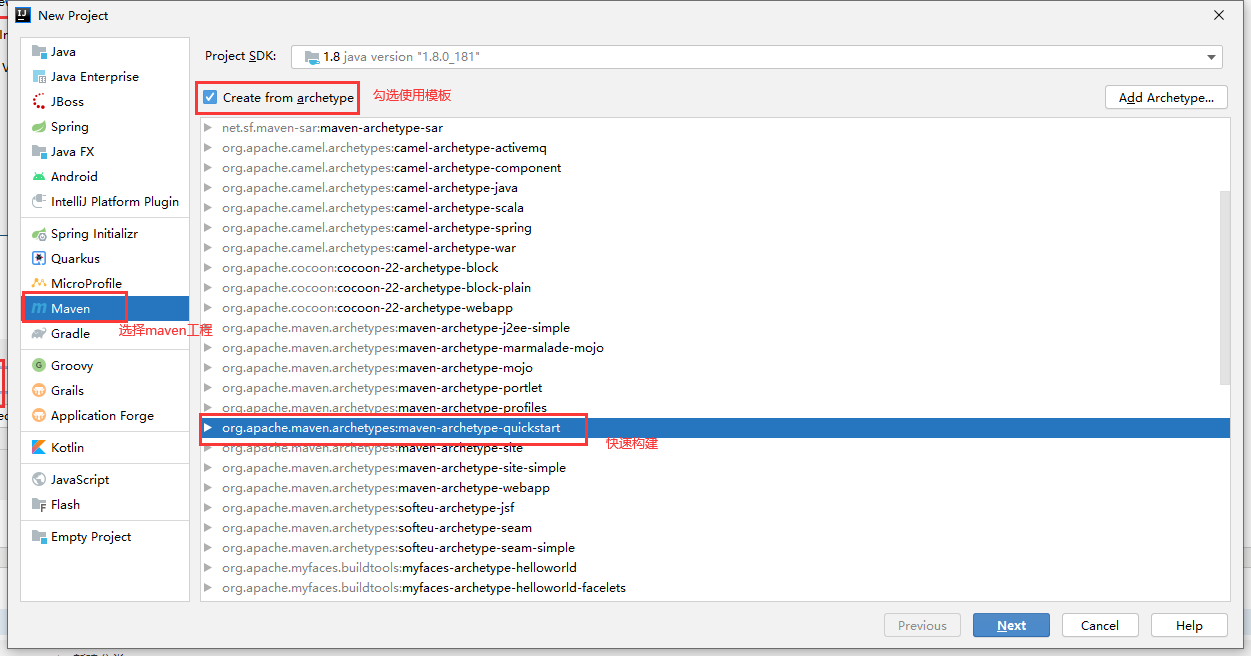Select maven-archetype-profiles row

715,408
